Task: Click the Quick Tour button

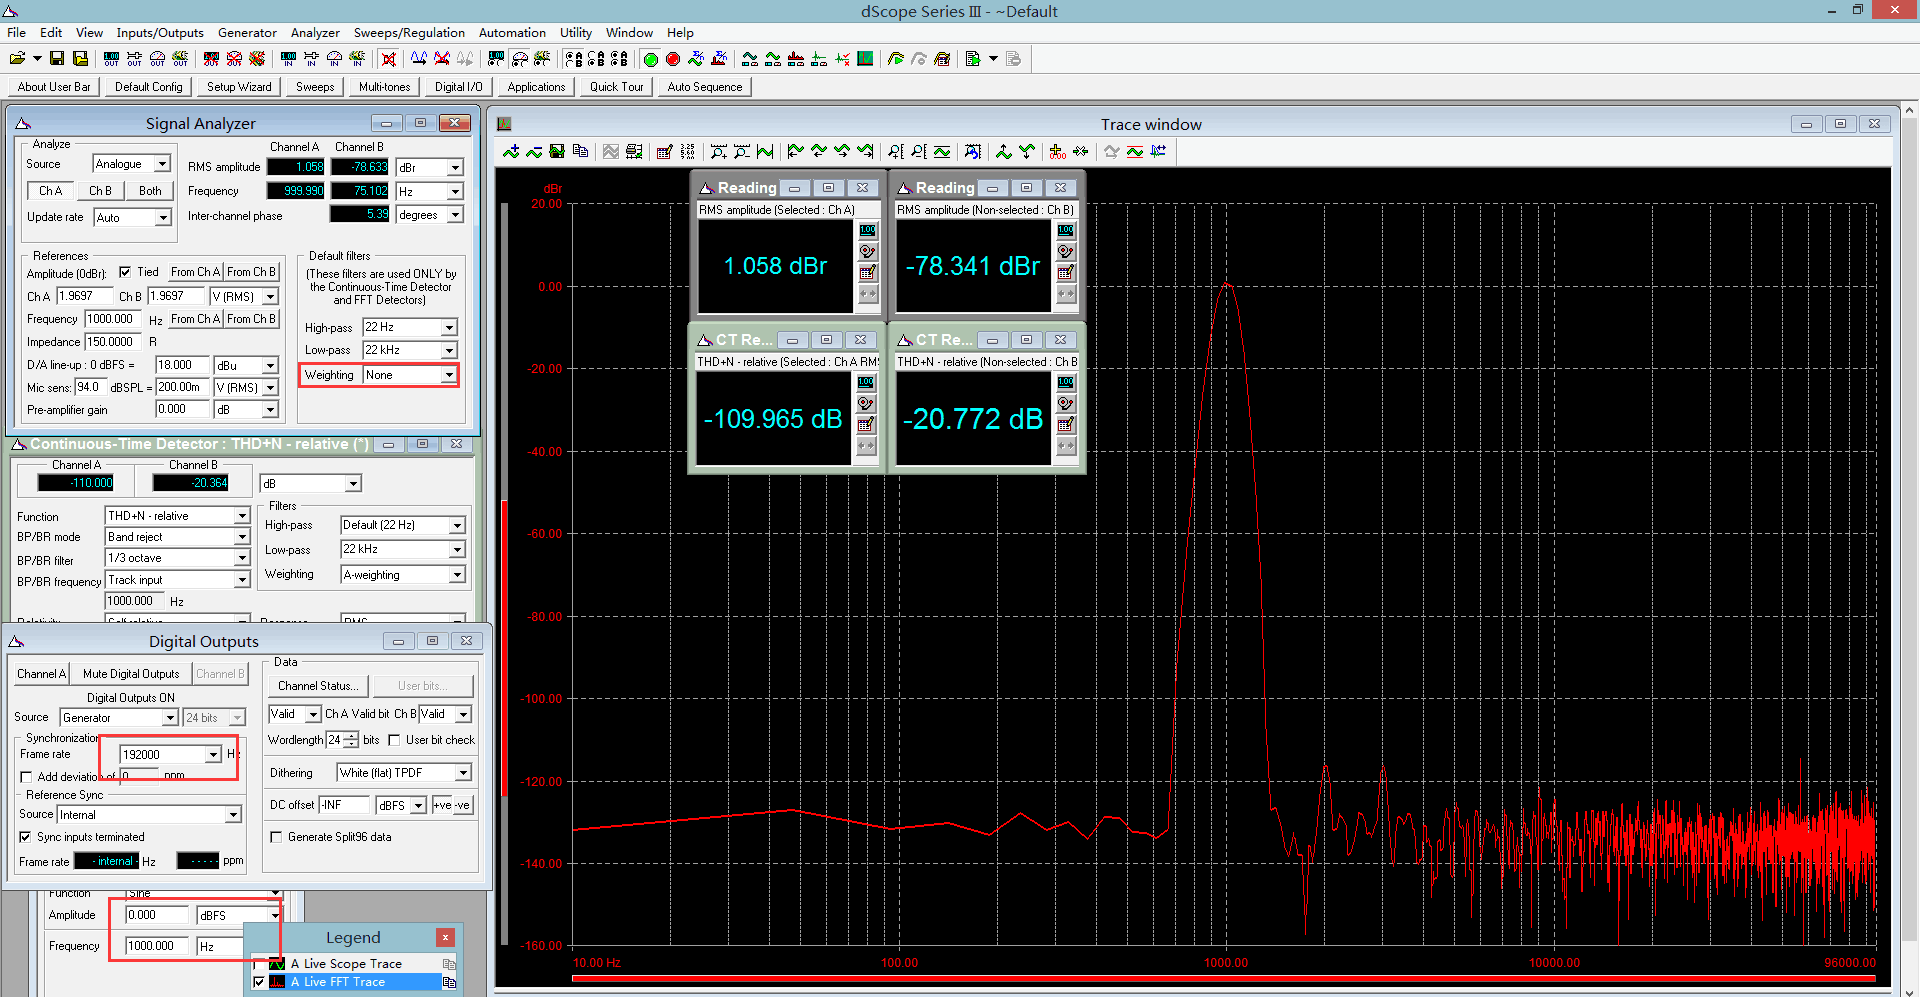Action: pyautogui.click(x=616, y=87)
